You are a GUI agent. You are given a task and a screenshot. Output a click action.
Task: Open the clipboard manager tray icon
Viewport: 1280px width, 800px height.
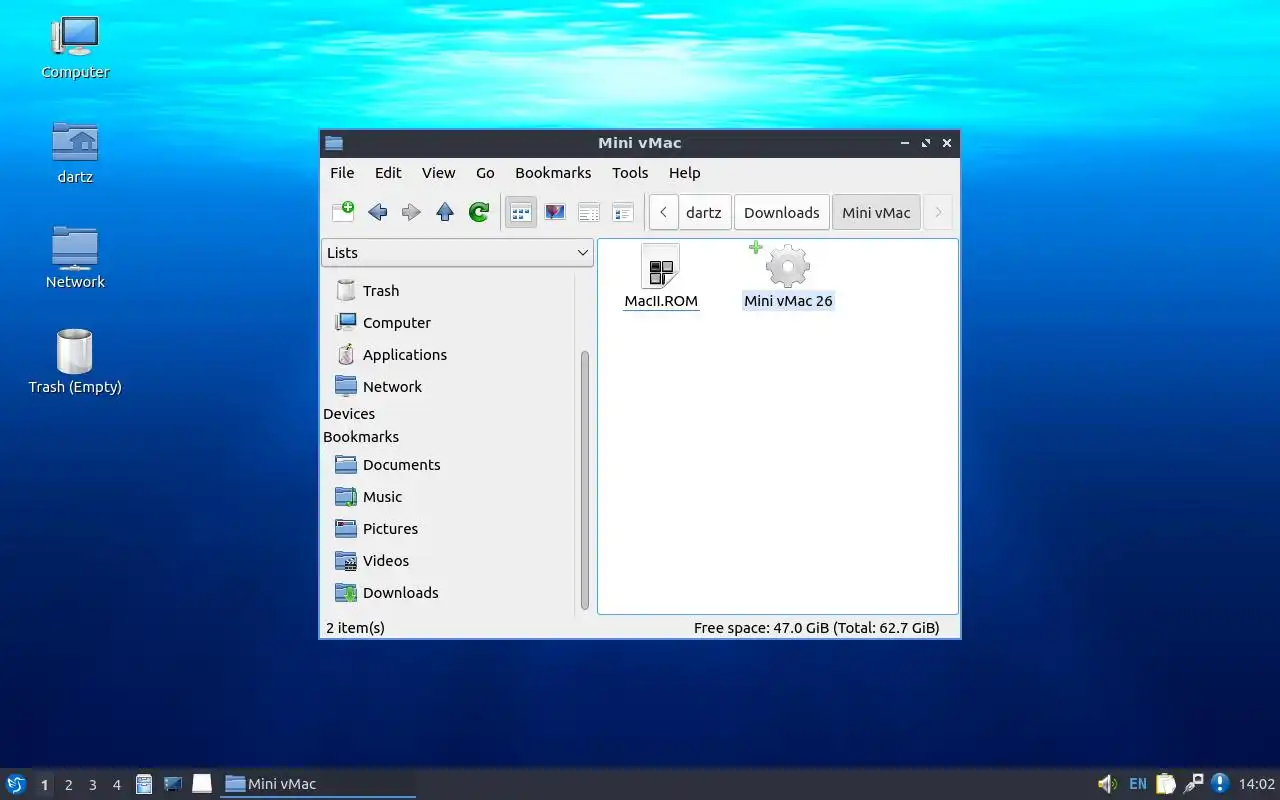point(1166,784)
